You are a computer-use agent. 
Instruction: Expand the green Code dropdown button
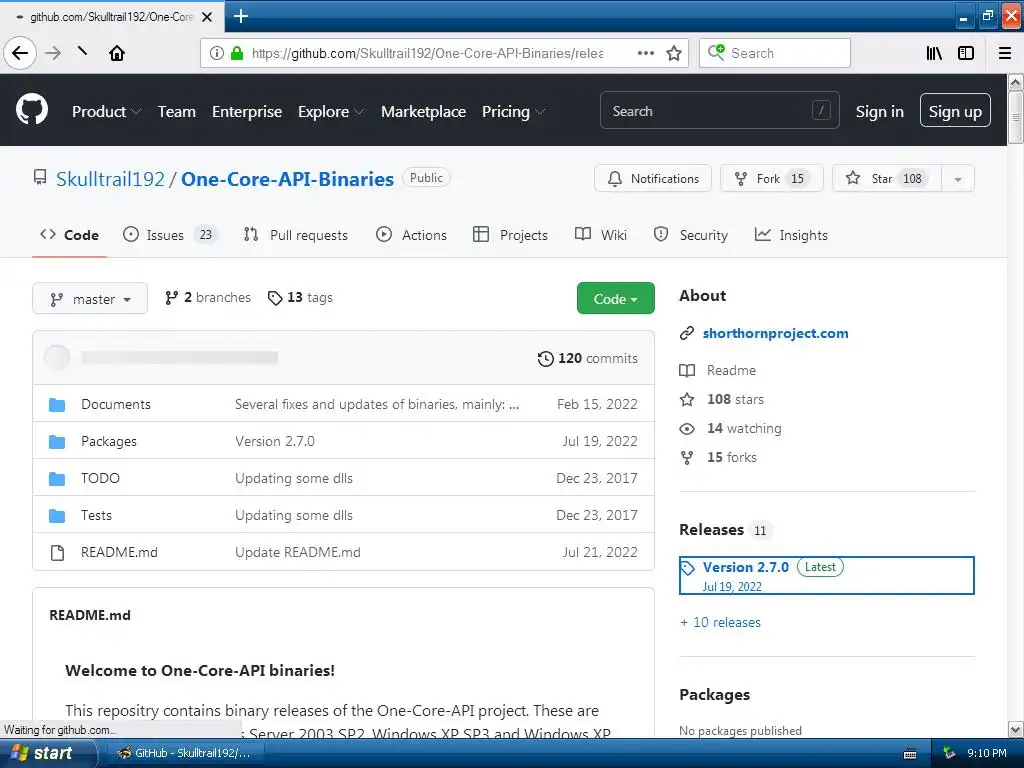(x=615, y=298)
